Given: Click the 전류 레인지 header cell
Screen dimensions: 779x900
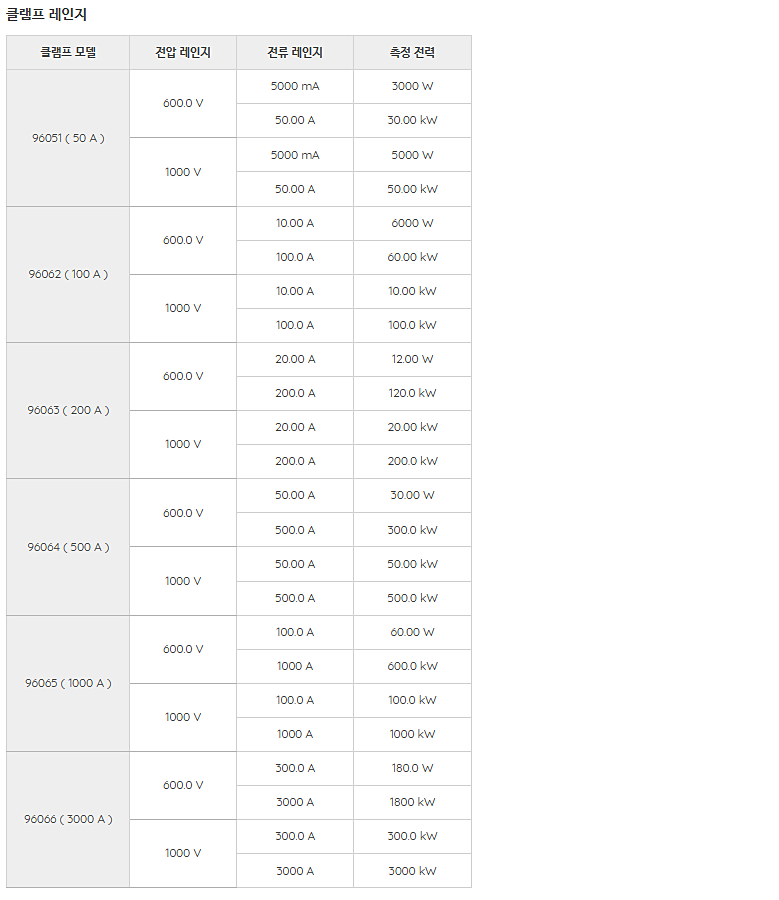Looking at the screenshot, I should 294,52.
